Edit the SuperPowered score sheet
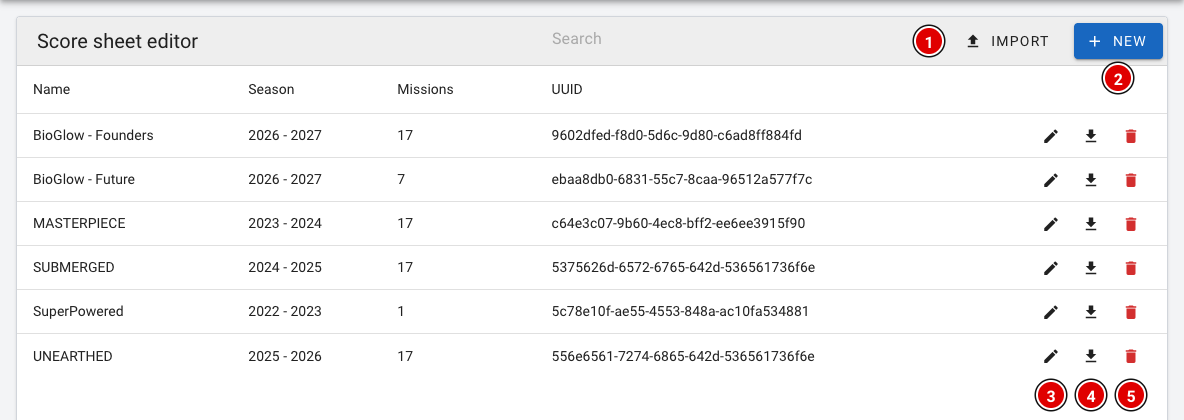Viewport: 1184px width, 420px height. pos(1050,311)
